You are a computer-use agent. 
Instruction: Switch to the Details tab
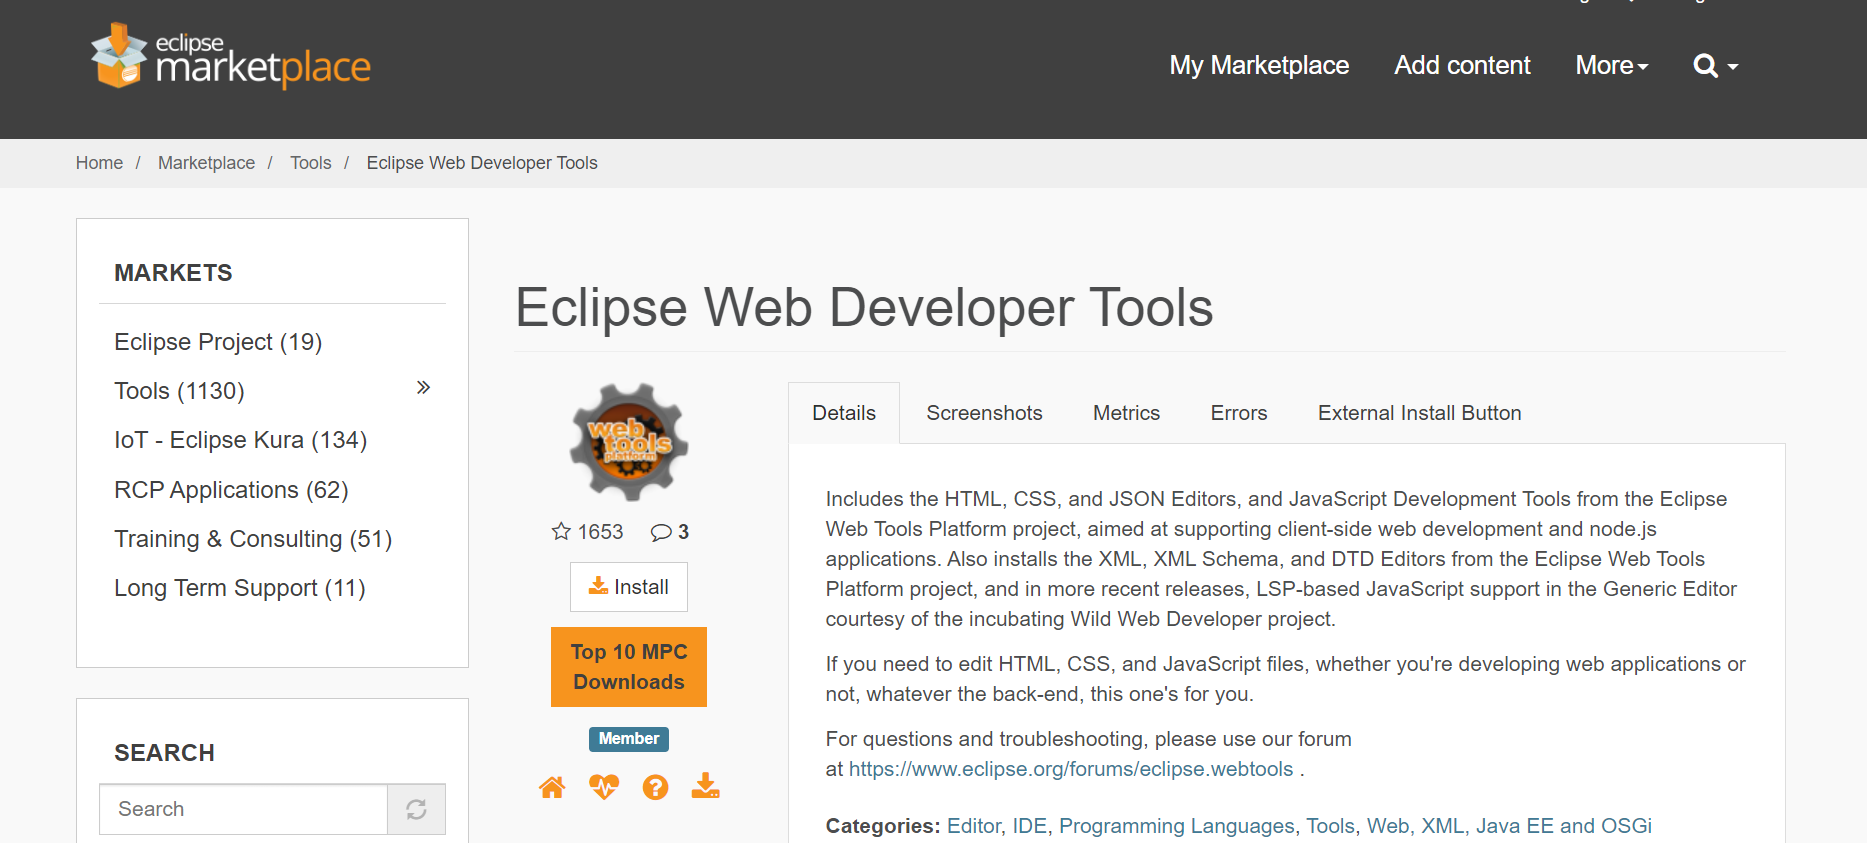[844, 413]
